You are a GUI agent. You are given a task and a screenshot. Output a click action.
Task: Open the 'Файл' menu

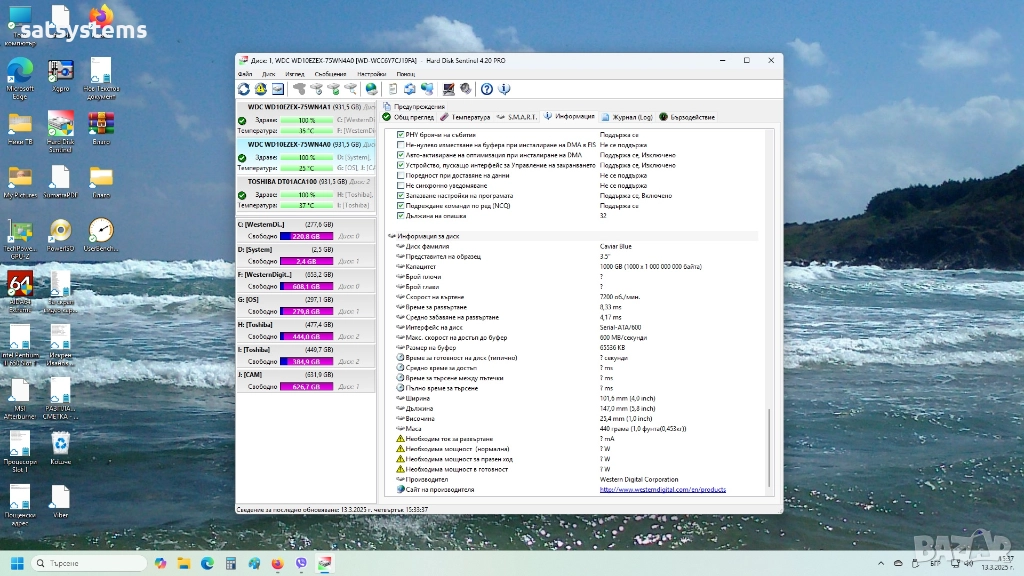(x=245, y=74)
